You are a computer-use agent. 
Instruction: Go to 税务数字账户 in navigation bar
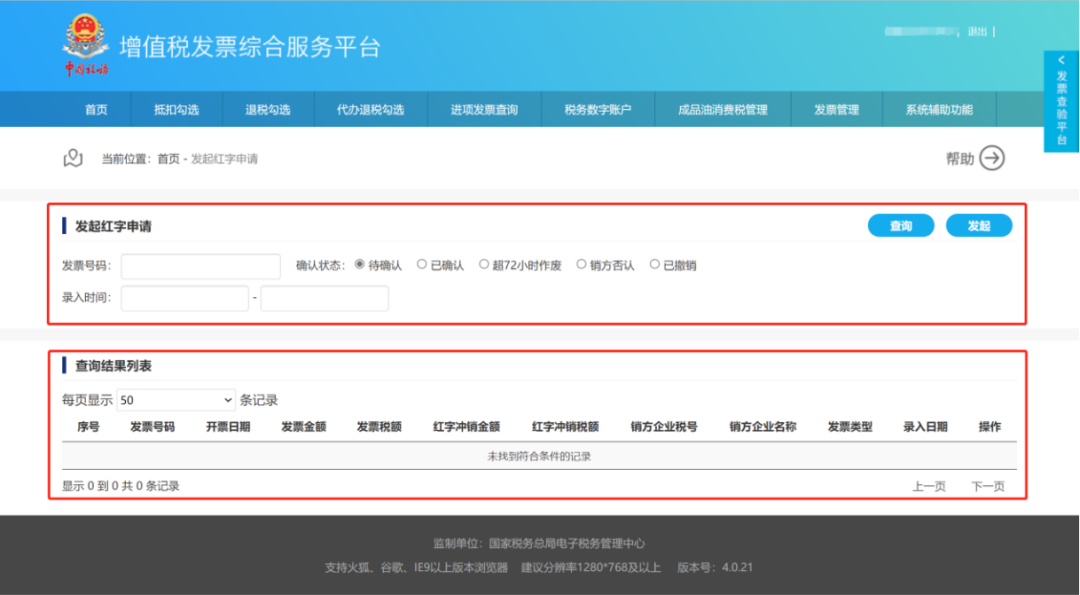click(x=598, y=110)
